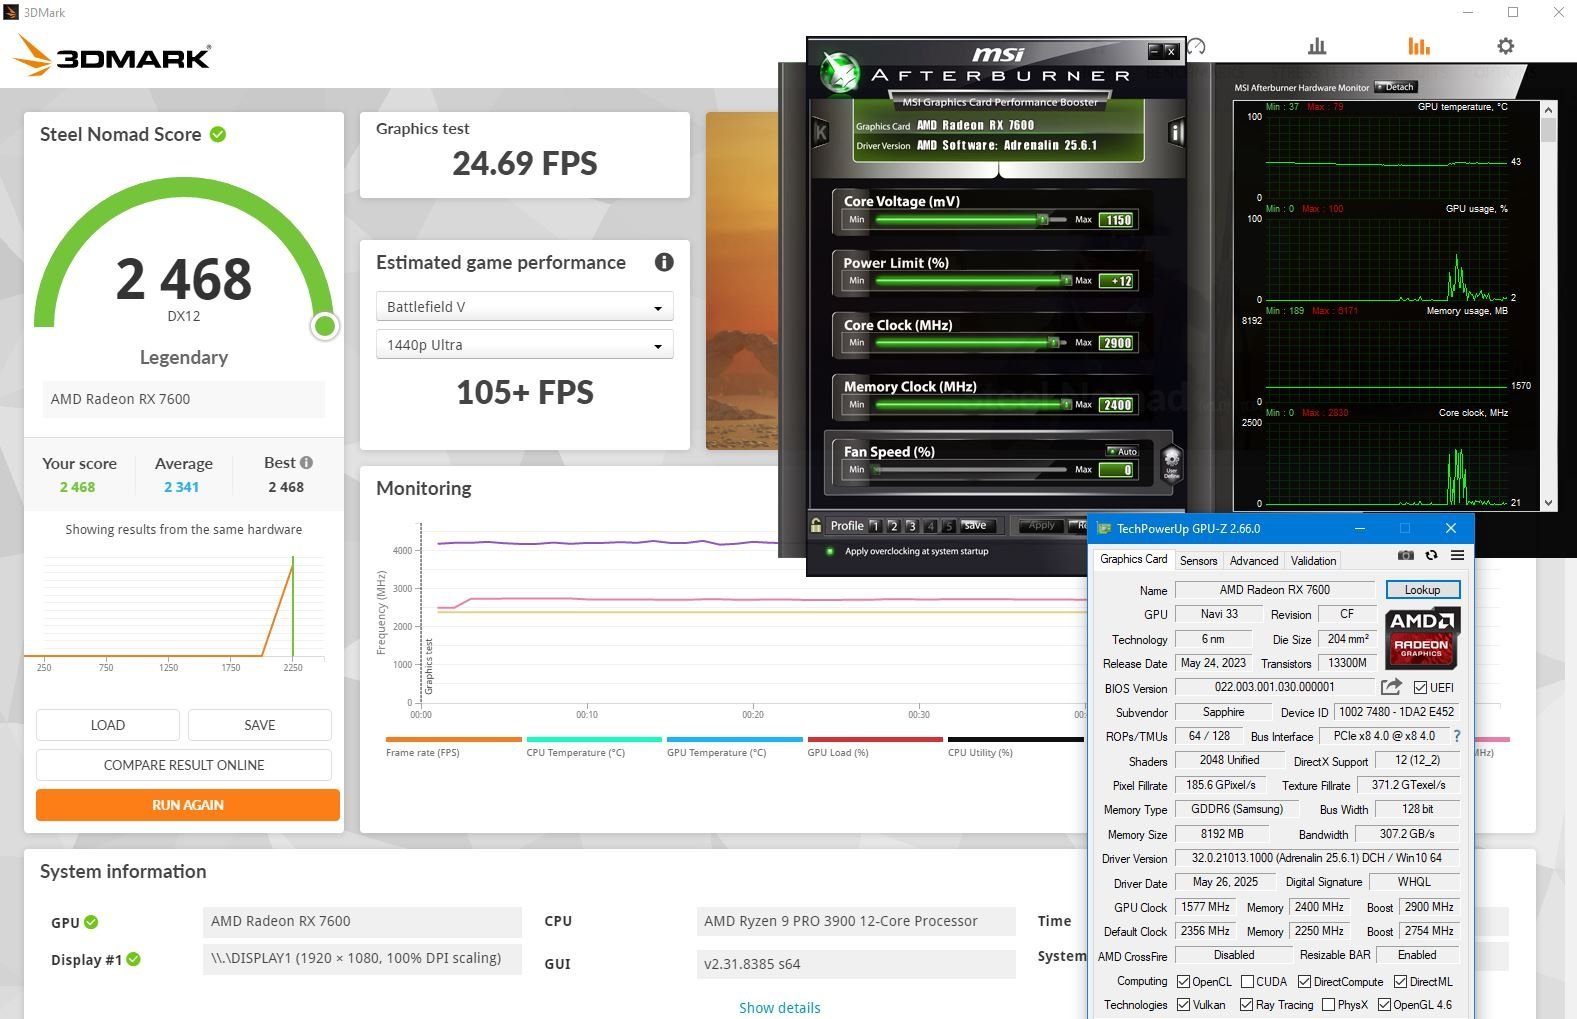The width and height of the screenshot is (1577, 1019).
Task: Click the info icon beside Estimated game performance
Action: pyautogui.click(x=664, y=262)
